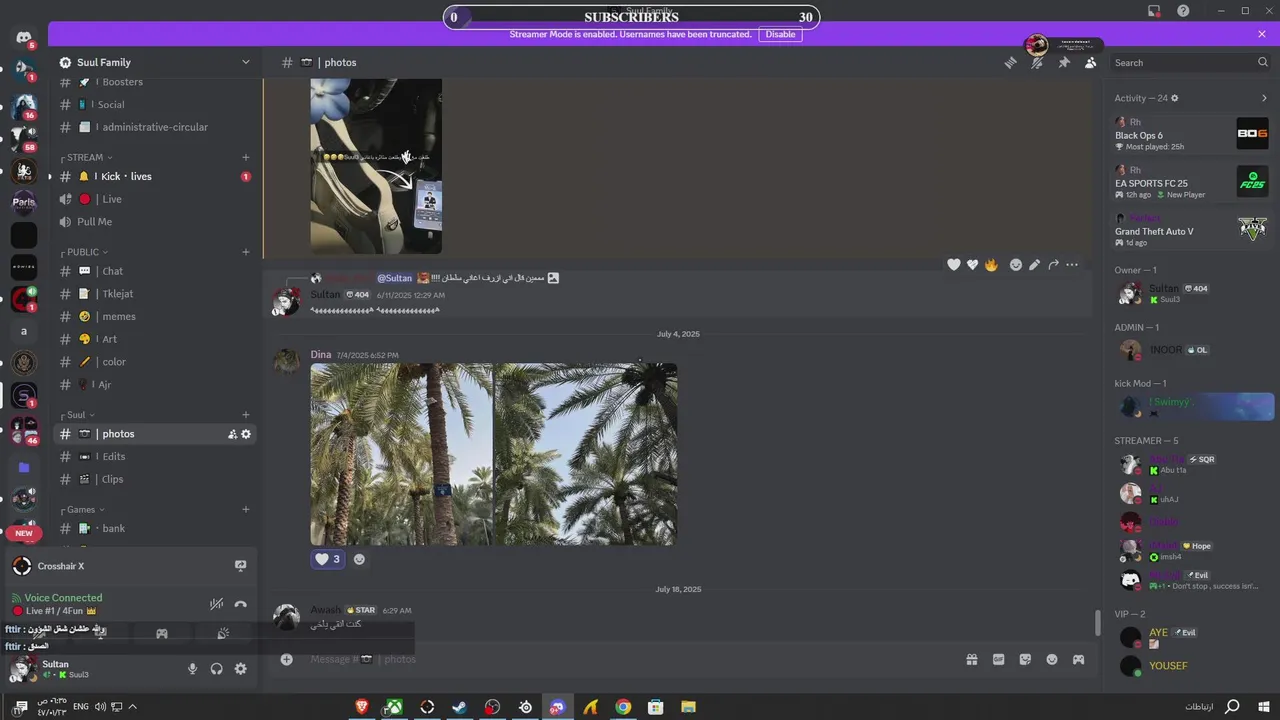Disable Streamer Mode button

(x=780, y=34)
